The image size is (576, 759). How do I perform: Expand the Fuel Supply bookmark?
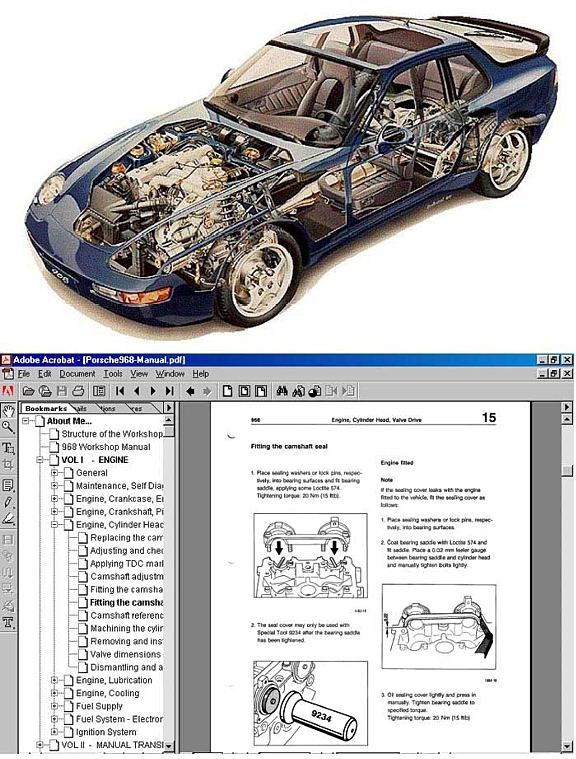point(55,706)
